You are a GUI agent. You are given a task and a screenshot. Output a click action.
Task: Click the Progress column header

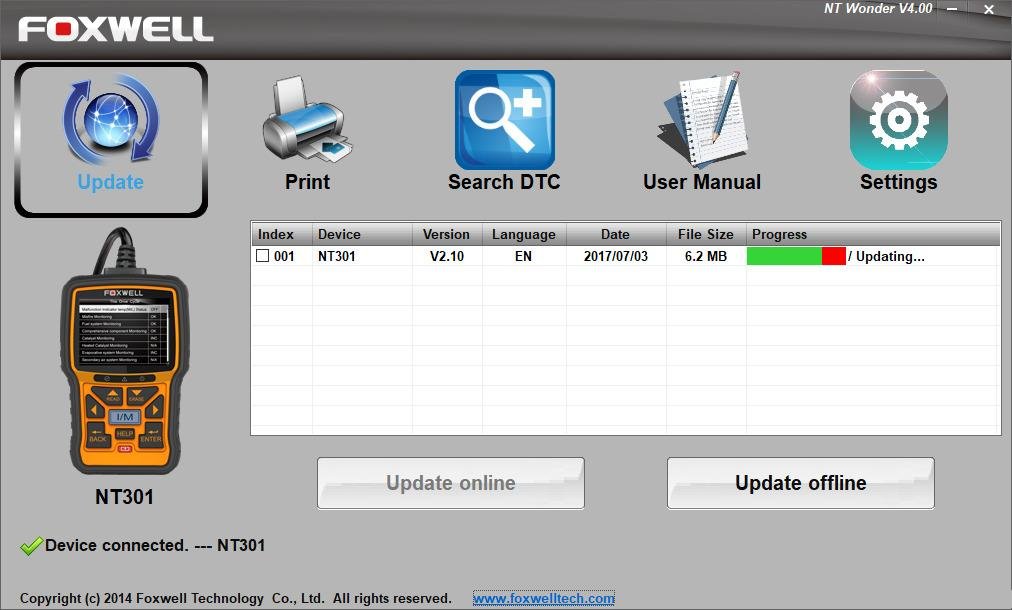pos(873,234)
